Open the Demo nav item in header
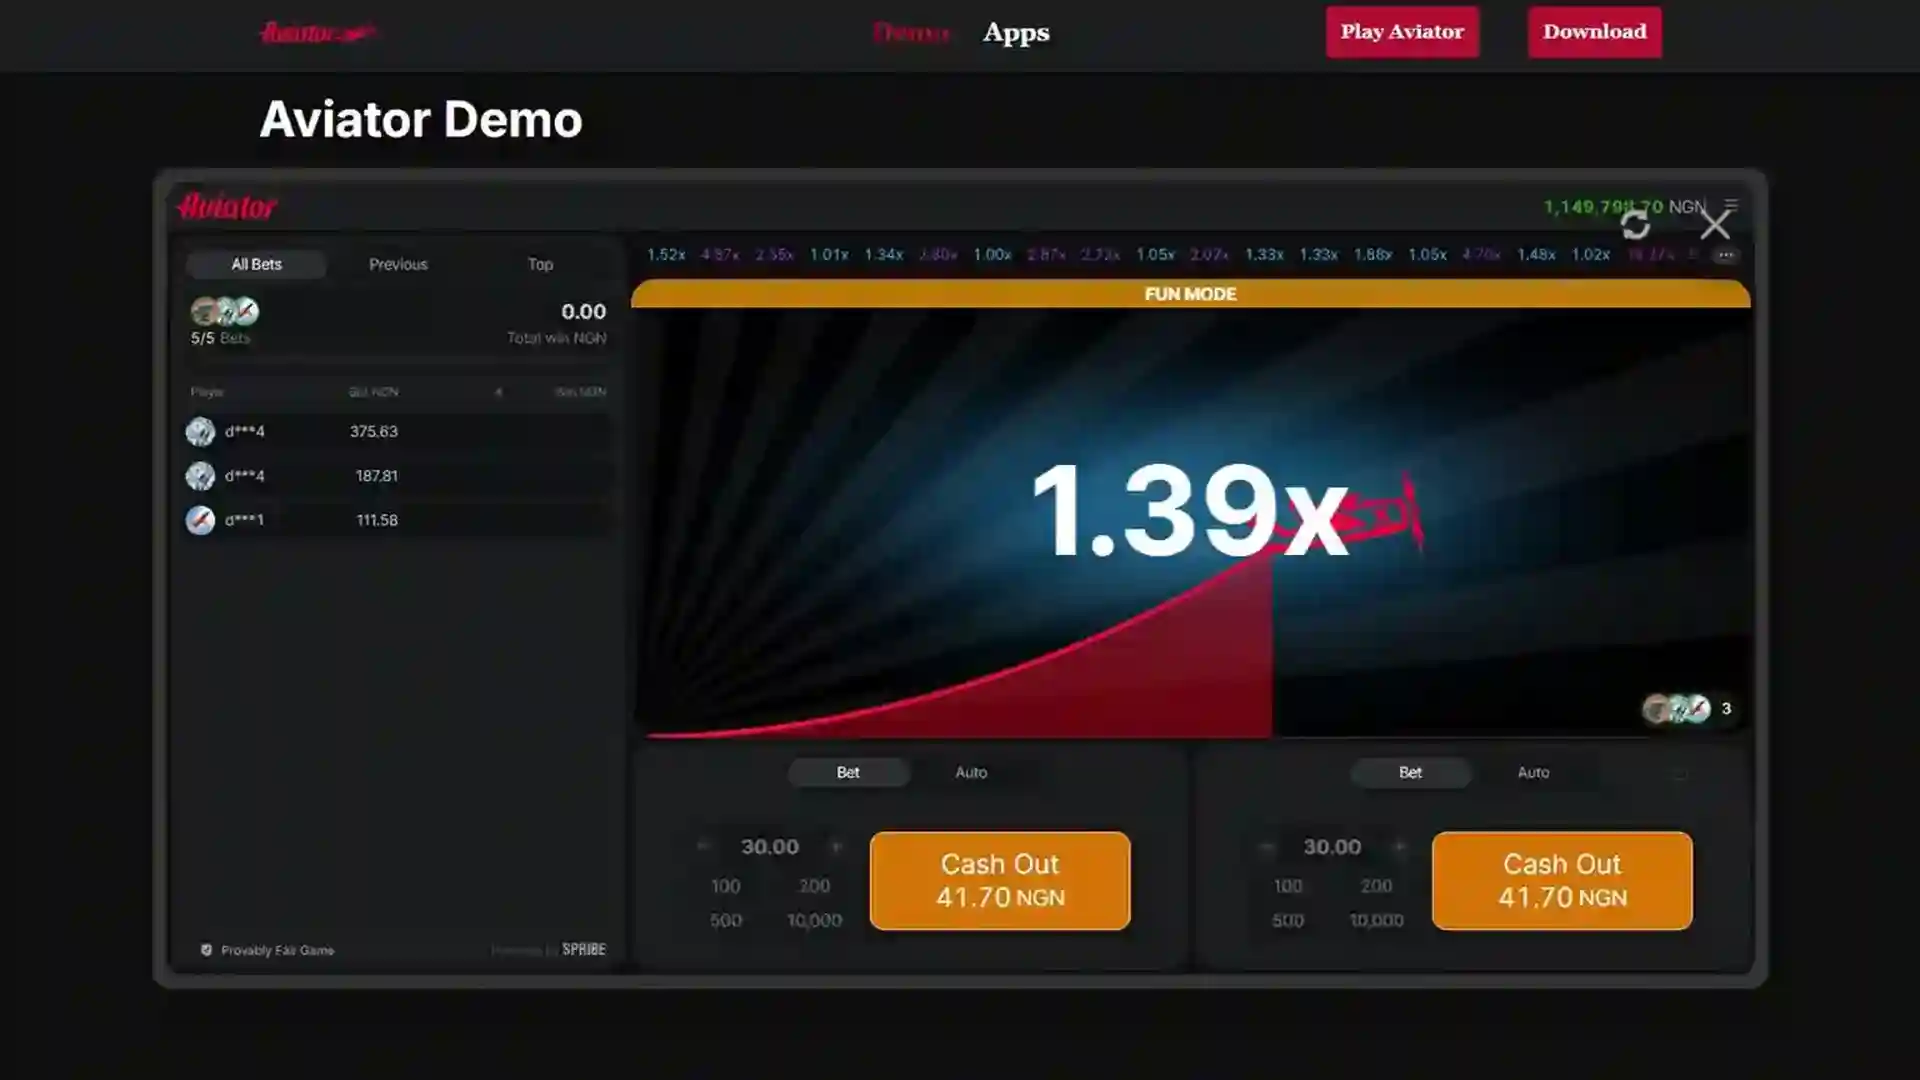This screenshot has height=1080, width=1920. pos(911,33)
